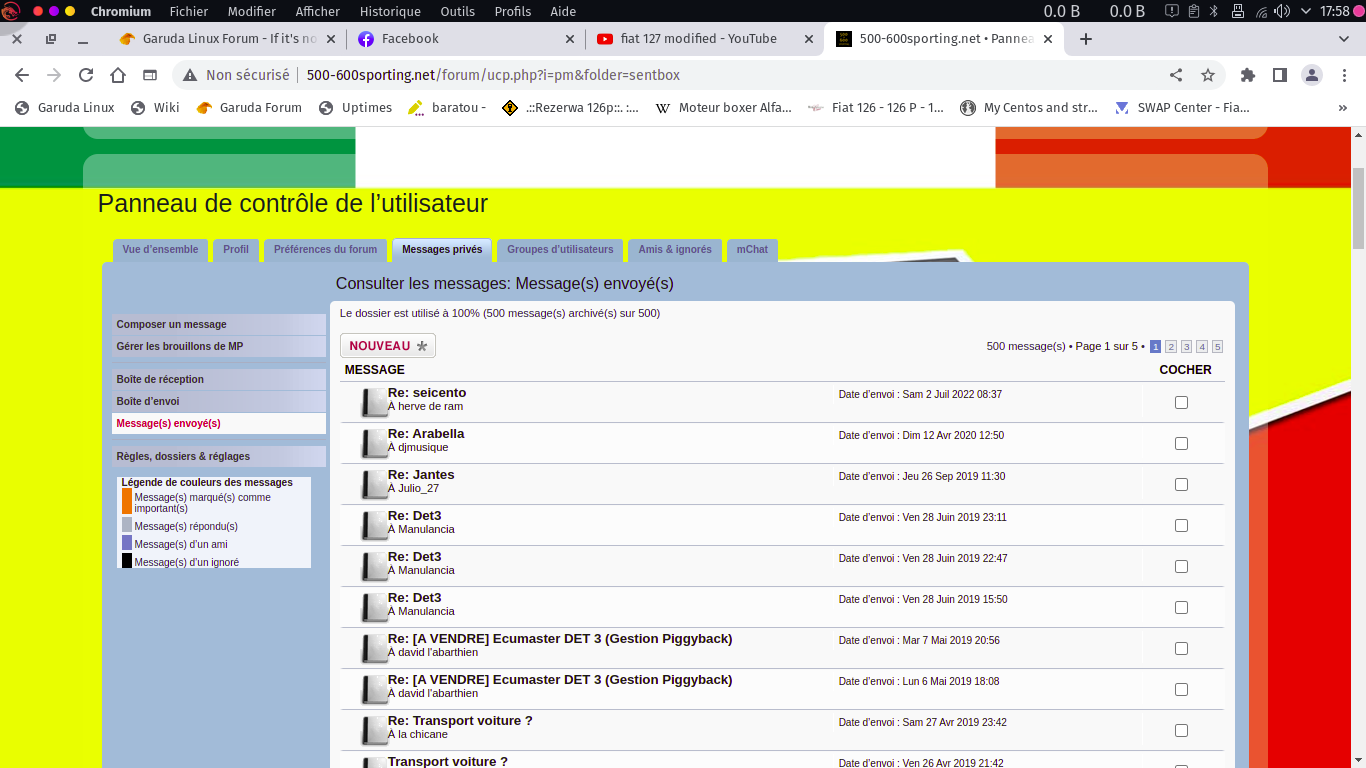Screen dimensions: 1366x768
Task: Show more bookmarks with the chevron
Action: tap(1342, 108)
